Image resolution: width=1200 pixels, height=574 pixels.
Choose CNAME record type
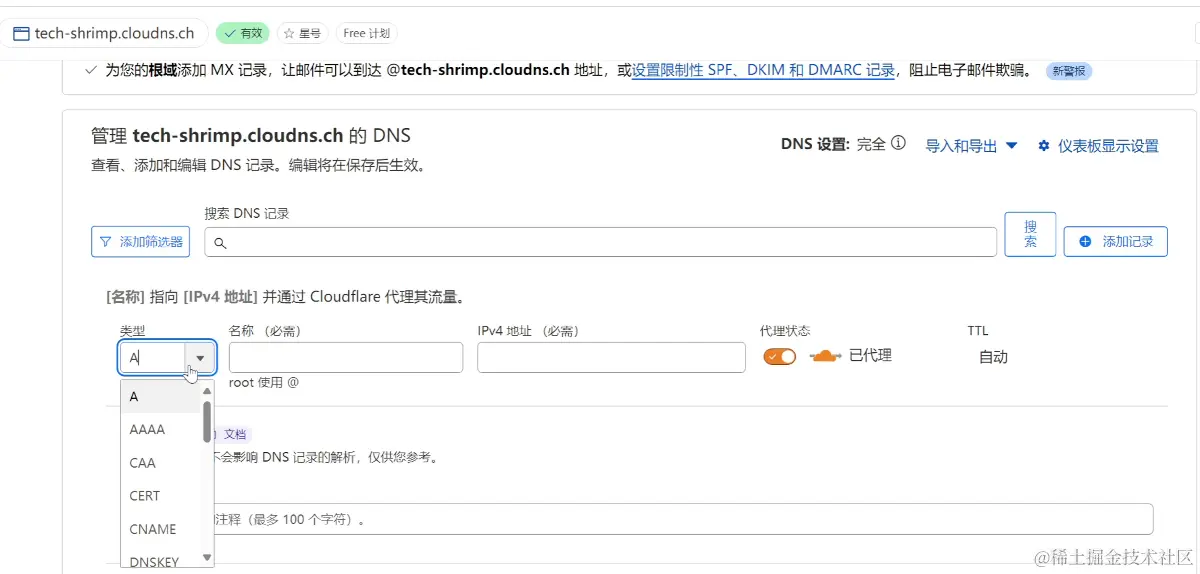pyautogui.click(x=161, y=529)
